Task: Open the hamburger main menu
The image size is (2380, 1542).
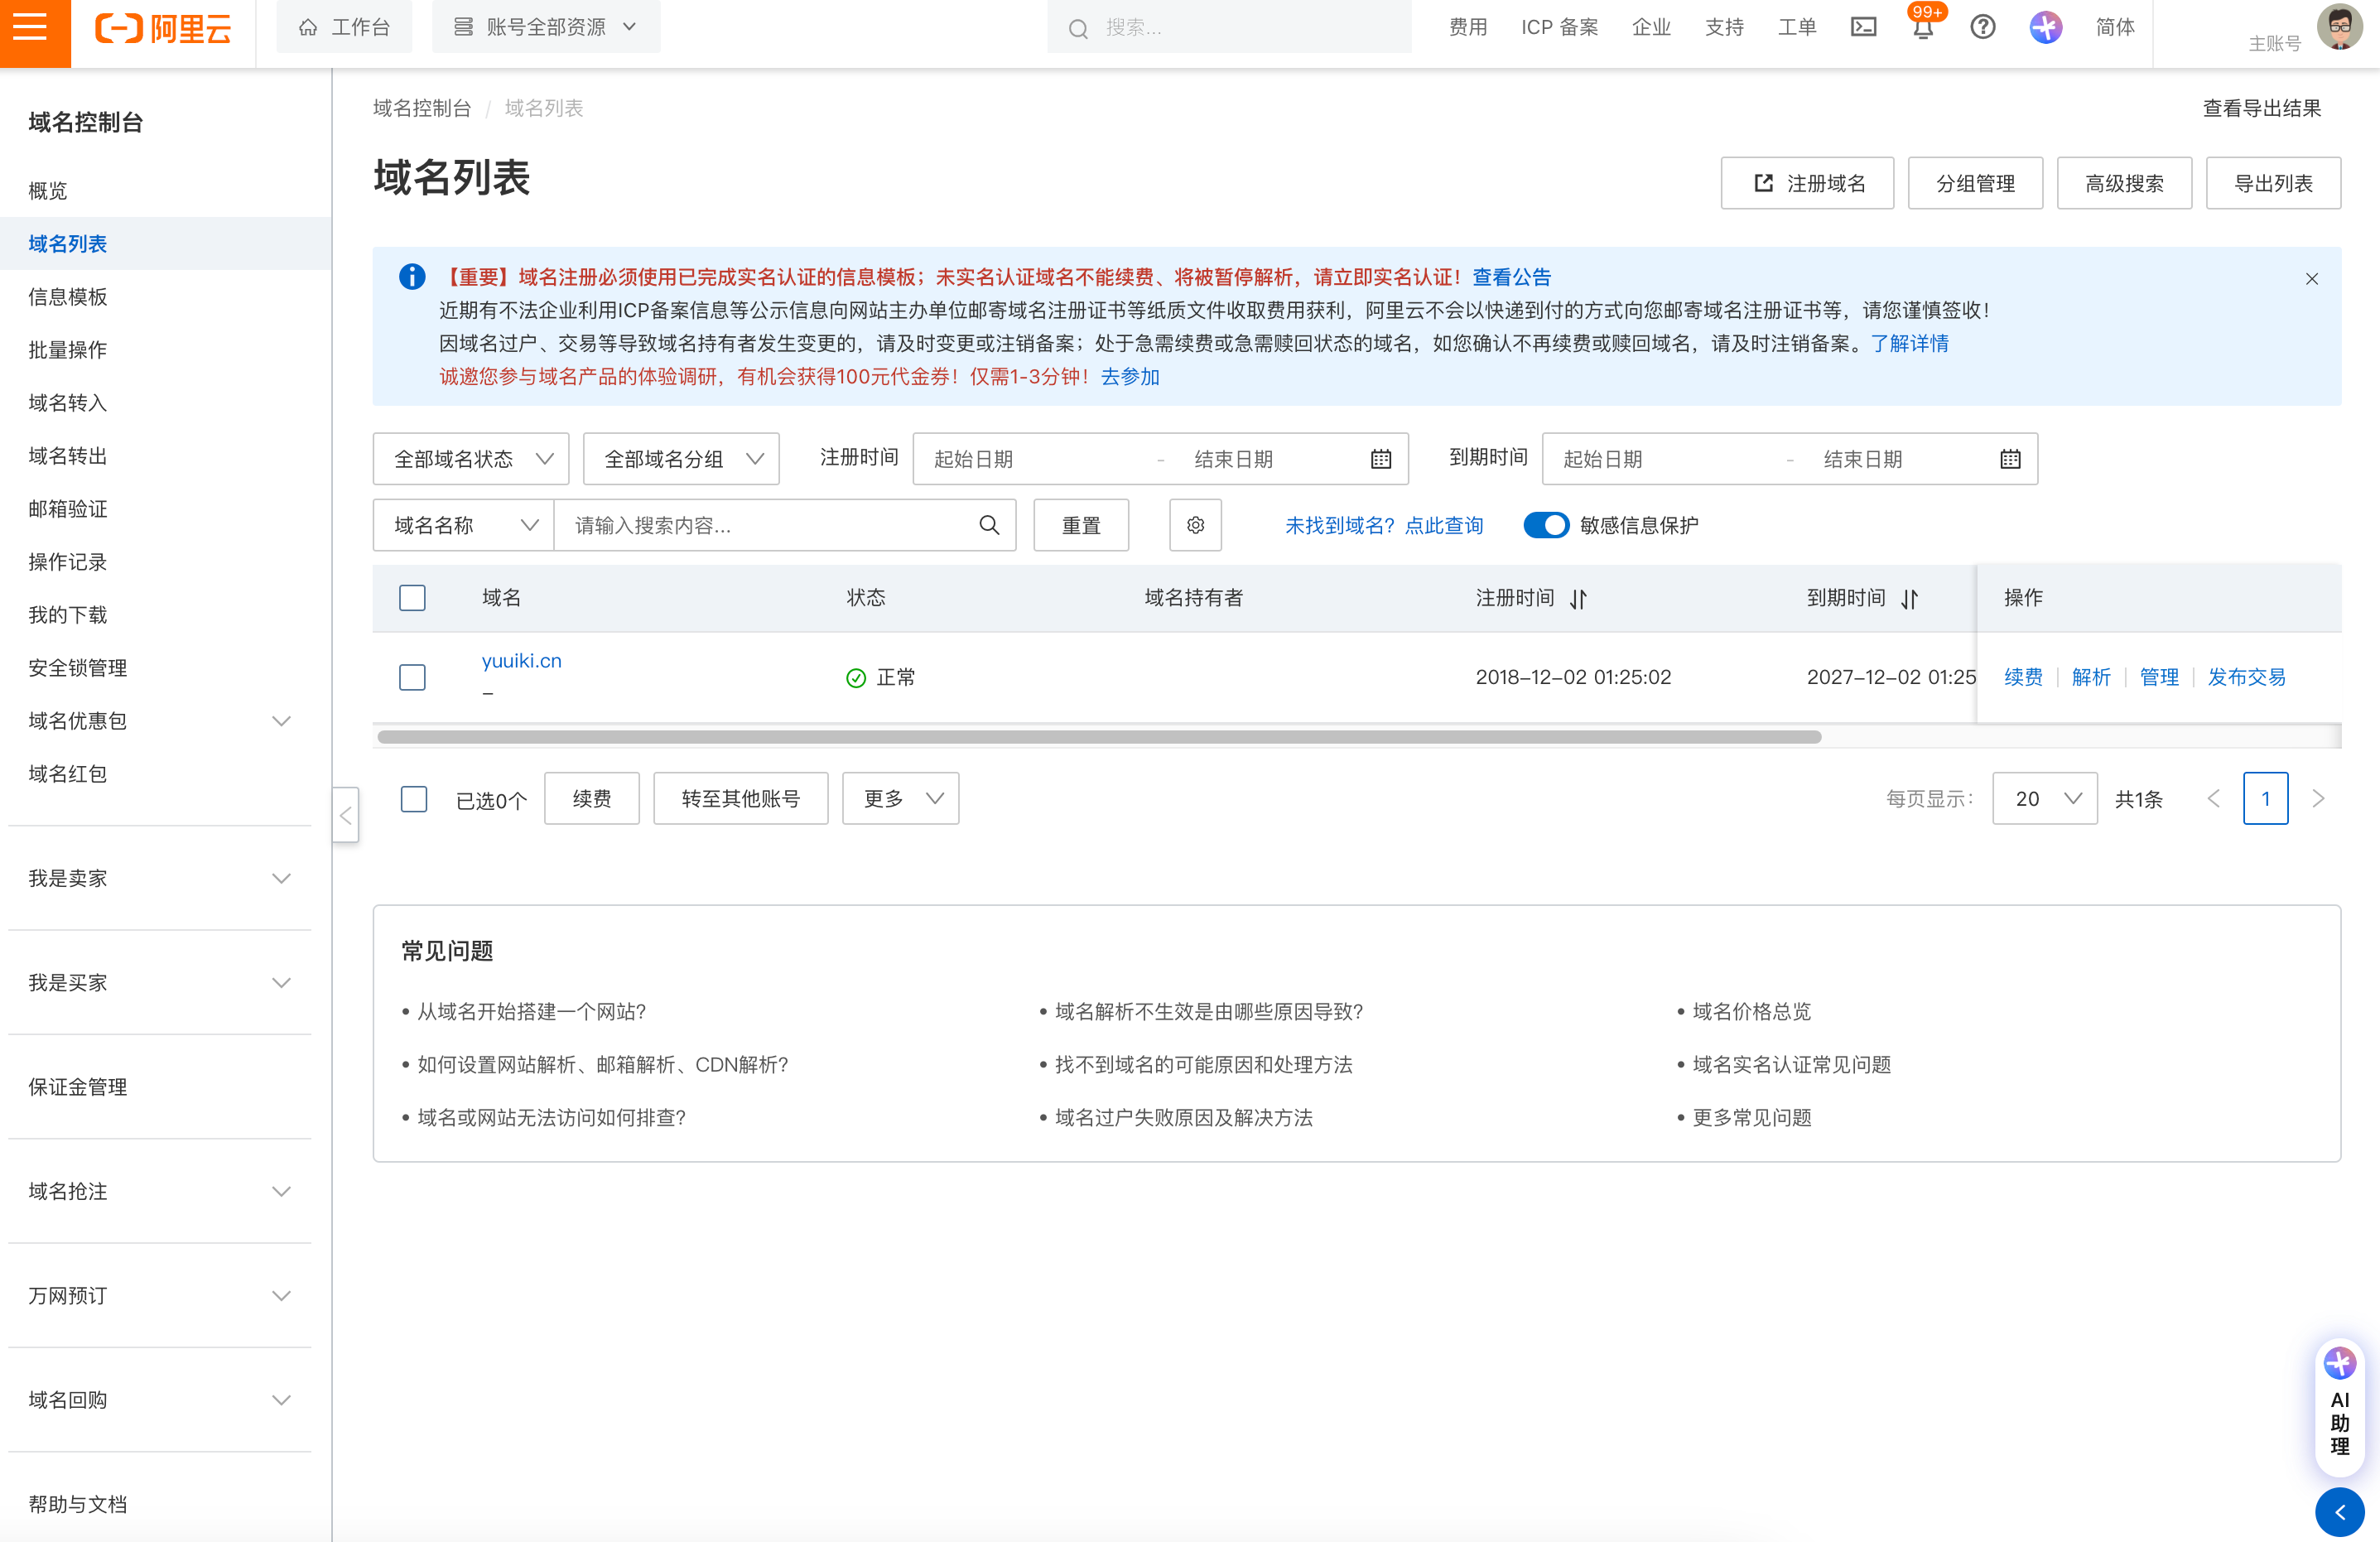Action: coord(31,28)
